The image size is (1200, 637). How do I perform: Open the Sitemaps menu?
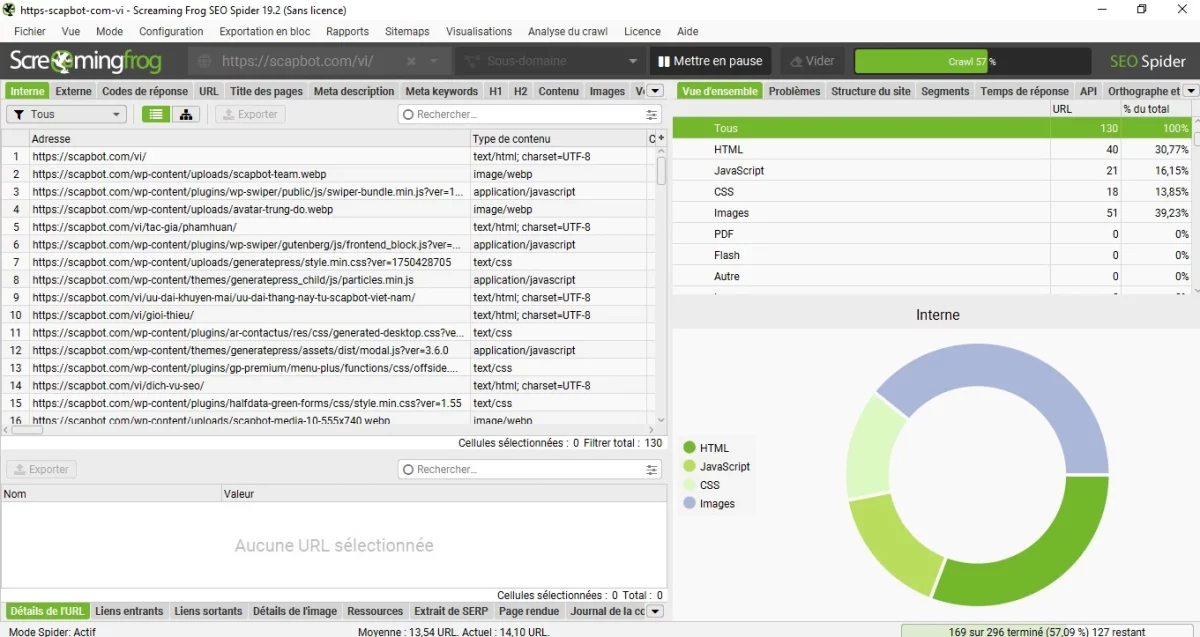407,31
